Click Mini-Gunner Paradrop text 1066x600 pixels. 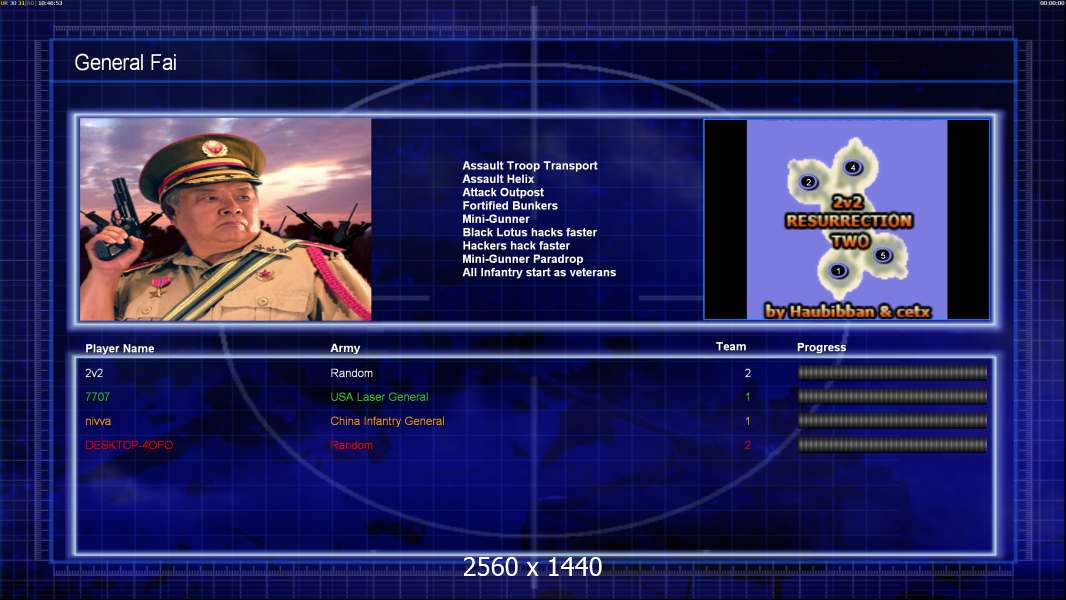[522, 259]
